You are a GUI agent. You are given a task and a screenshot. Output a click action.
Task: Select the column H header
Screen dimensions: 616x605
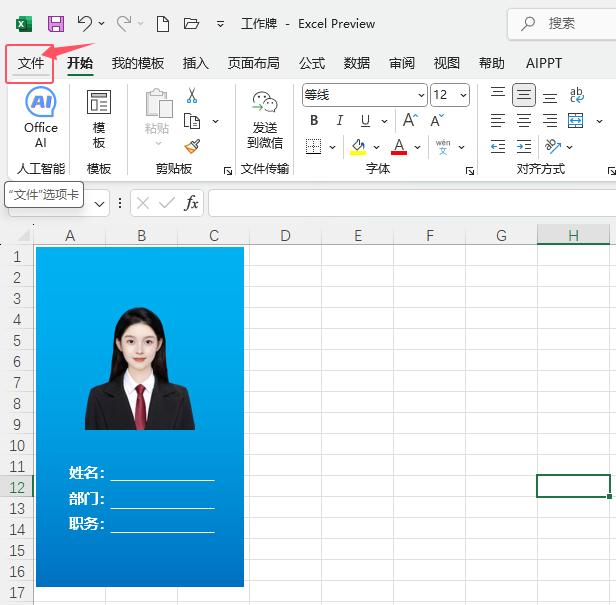coord(573,236)
